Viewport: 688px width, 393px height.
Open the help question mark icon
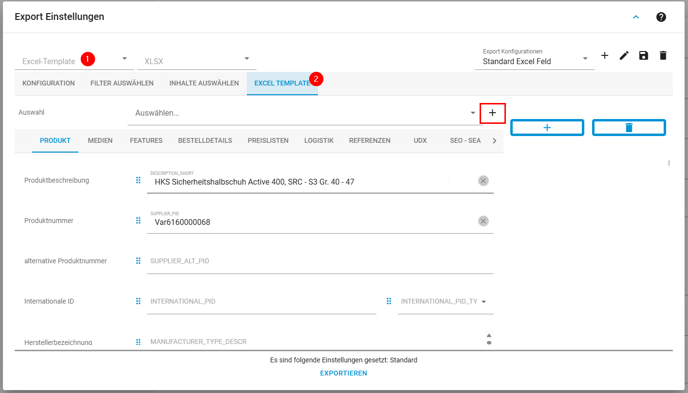[x=661, y=17]
